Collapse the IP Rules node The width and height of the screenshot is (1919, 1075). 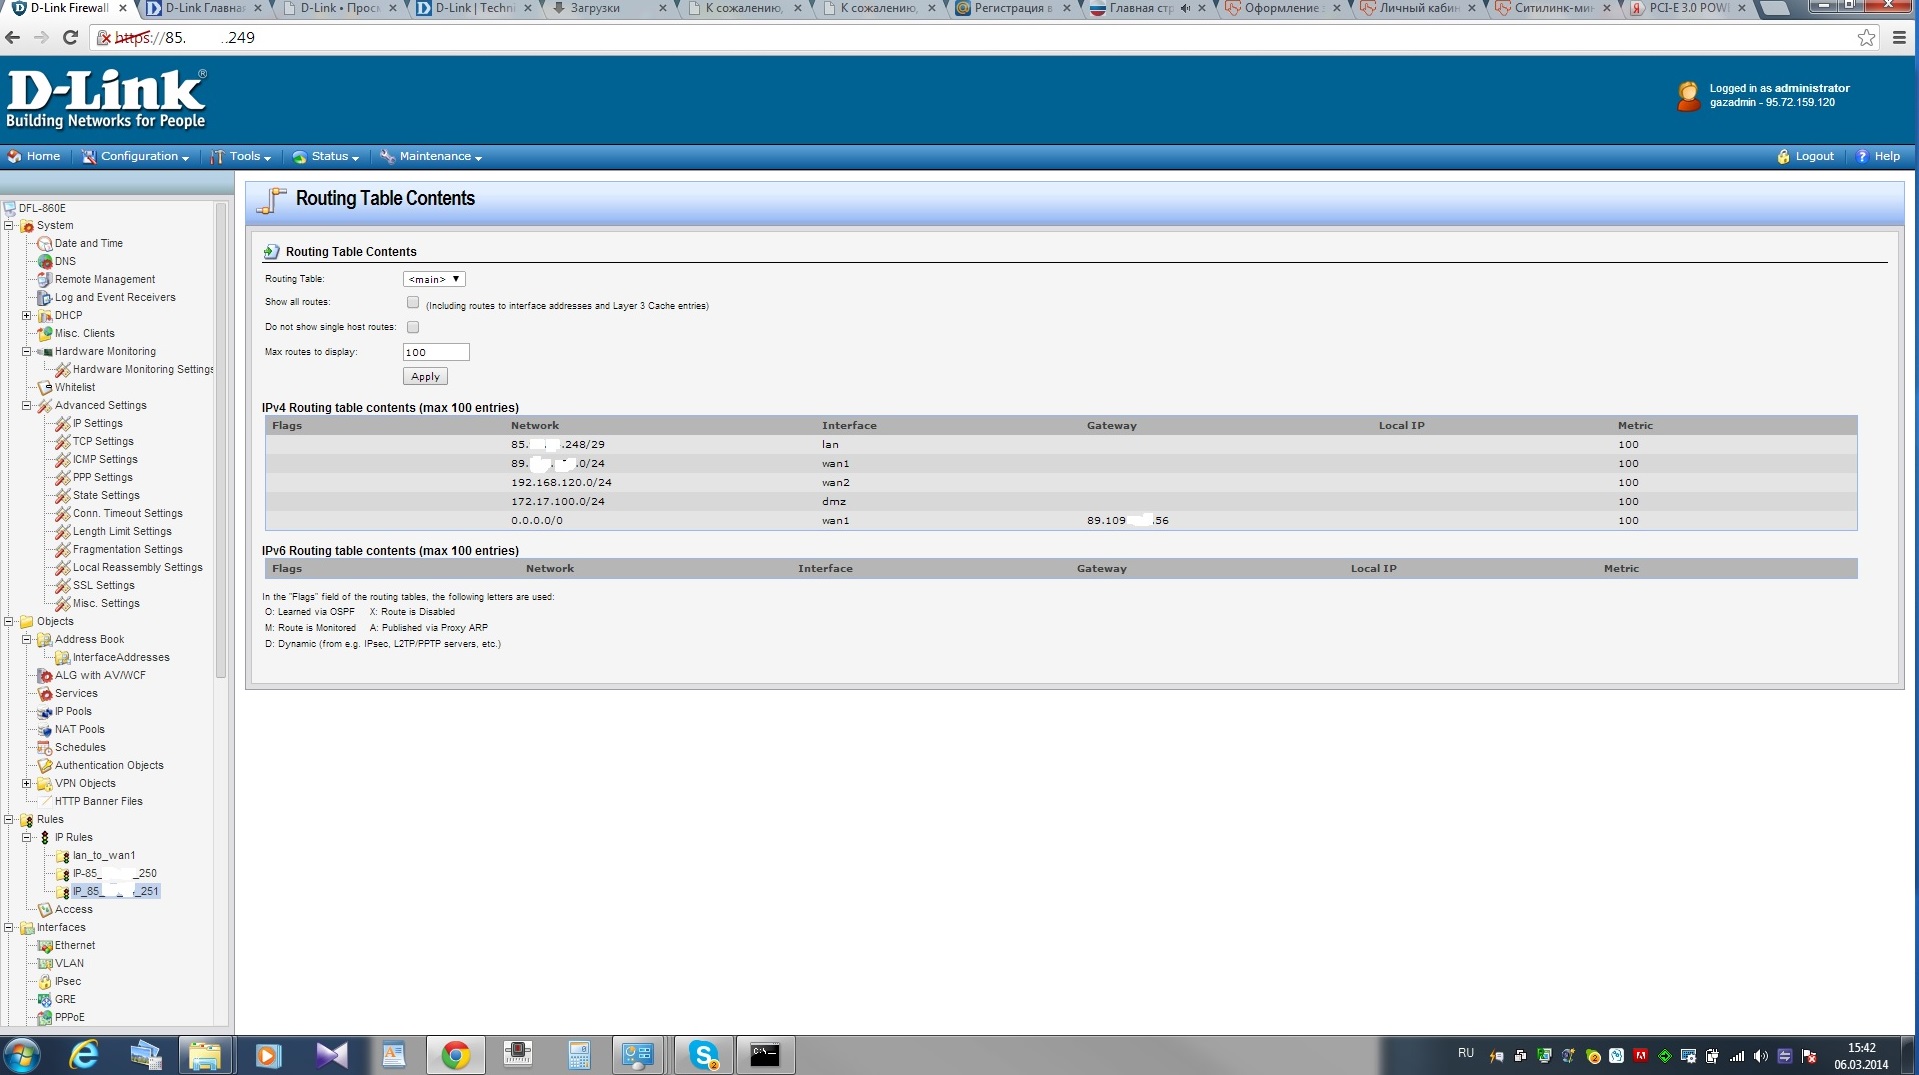(27, 838)
